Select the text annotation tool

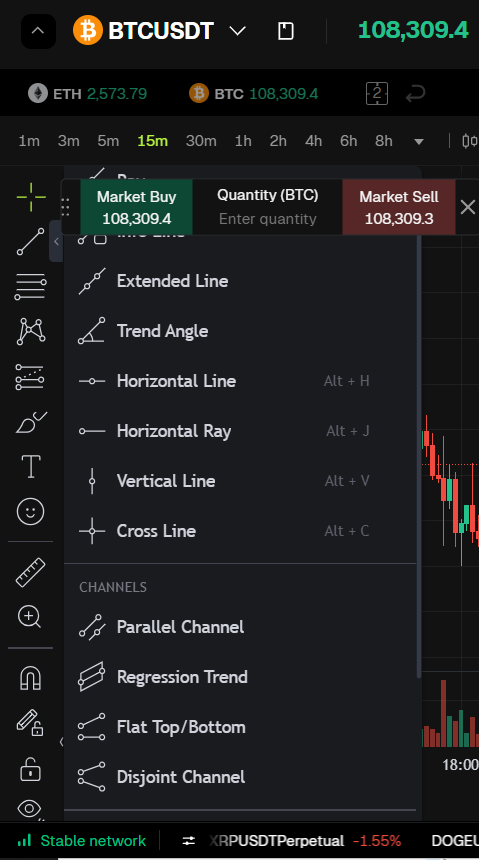pos(31,467)
